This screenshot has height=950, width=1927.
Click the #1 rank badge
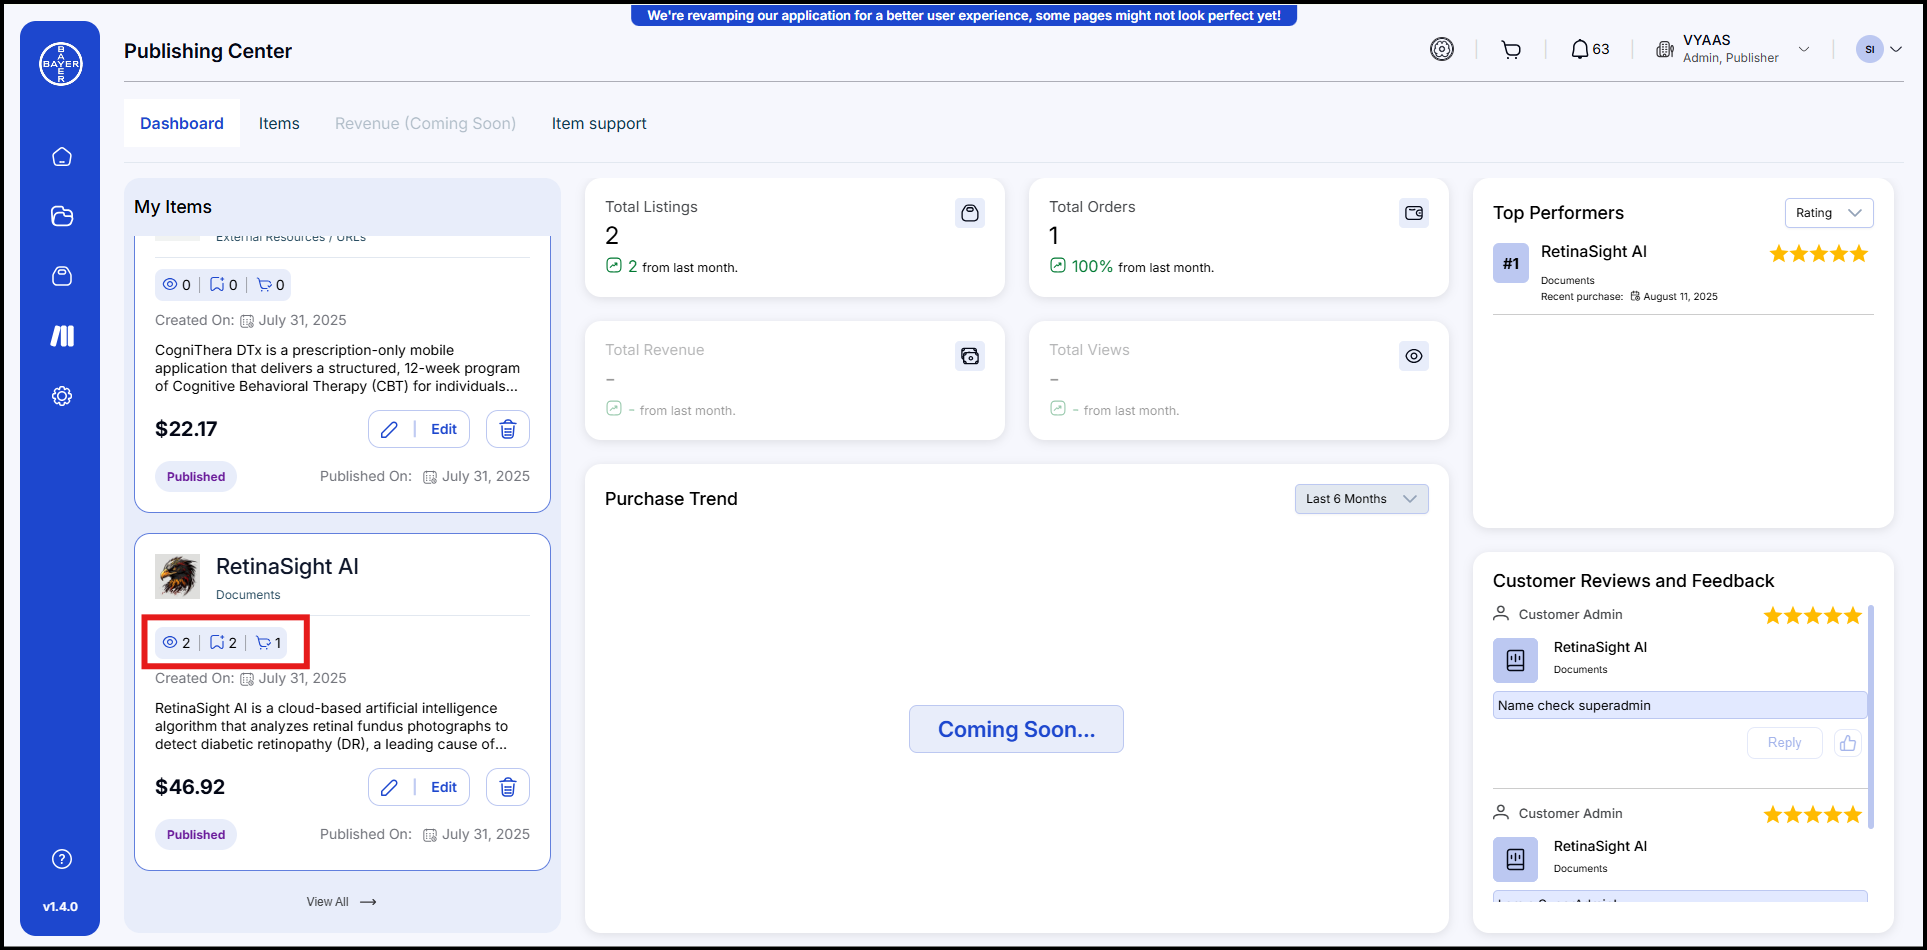tap(1511, 264)
